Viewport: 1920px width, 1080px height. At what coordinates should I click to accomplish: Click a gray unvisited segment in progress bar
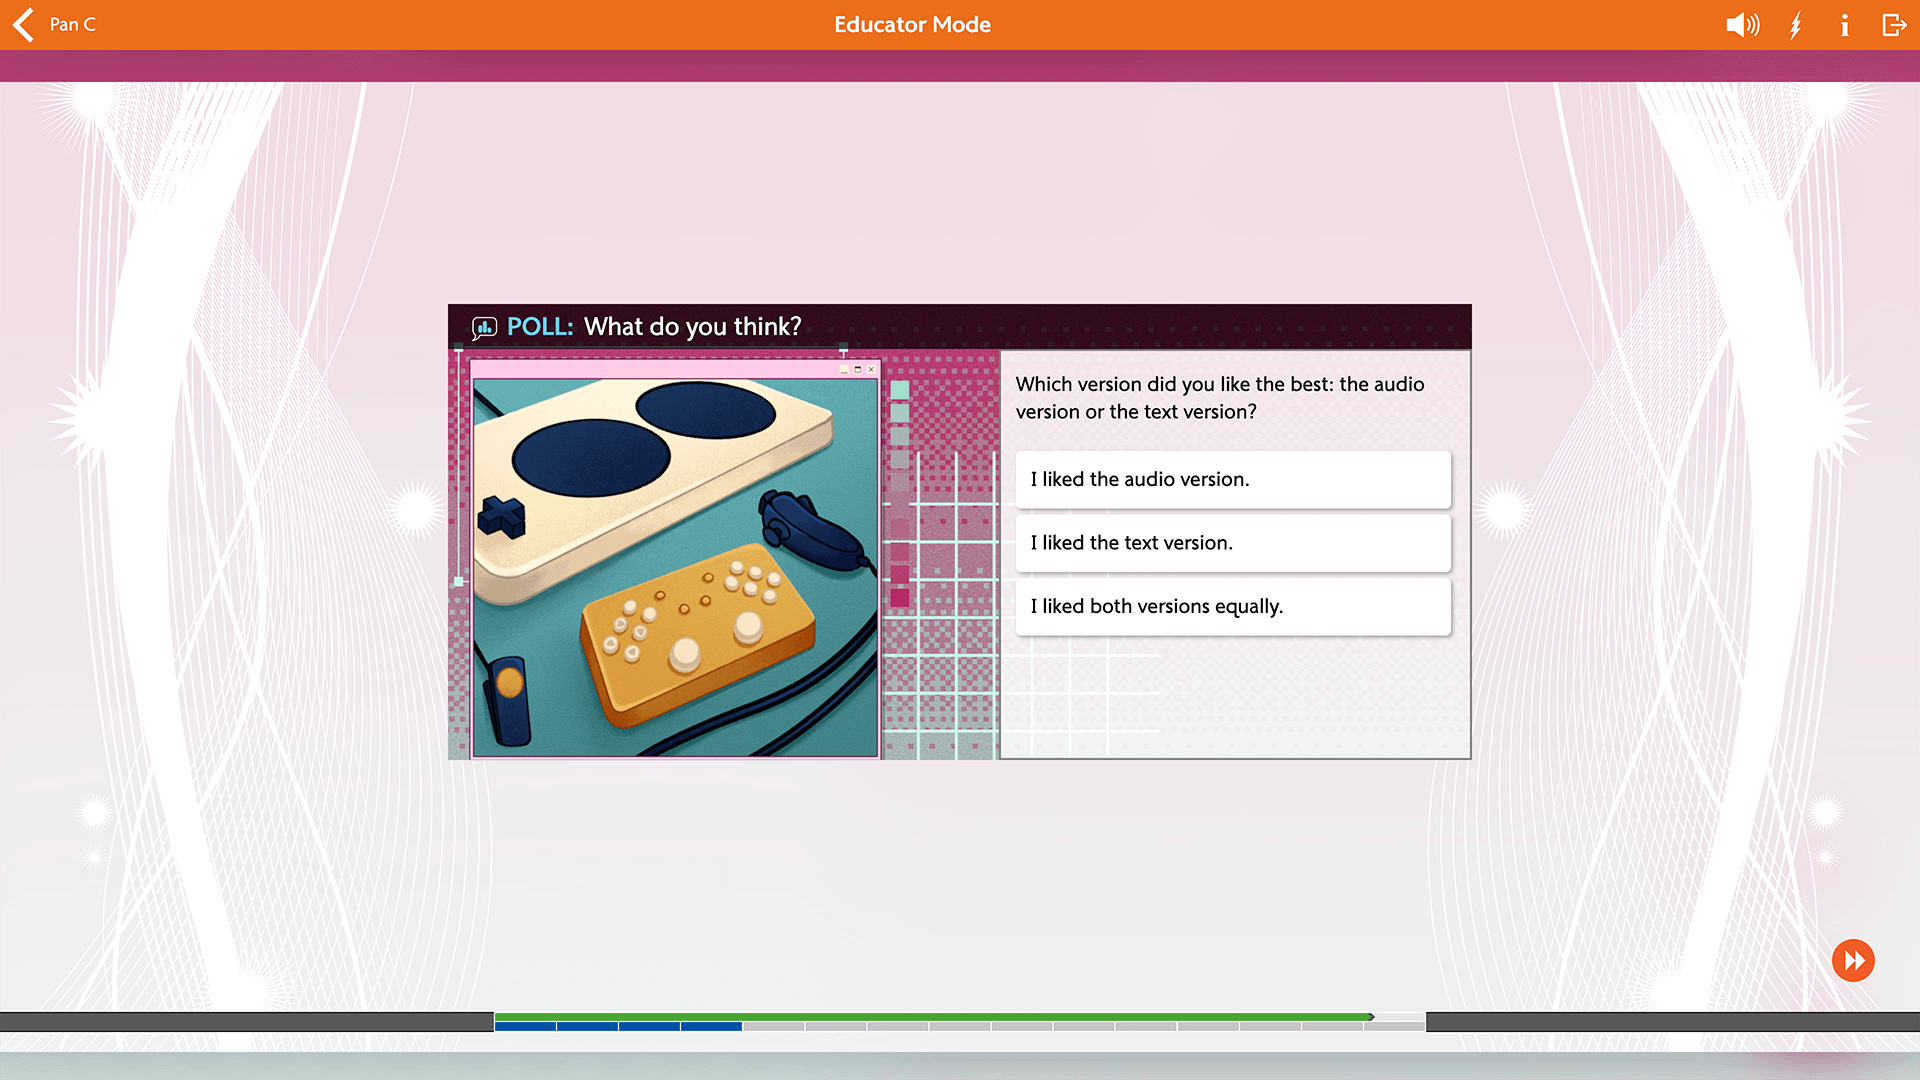(x=773, y=1026)
